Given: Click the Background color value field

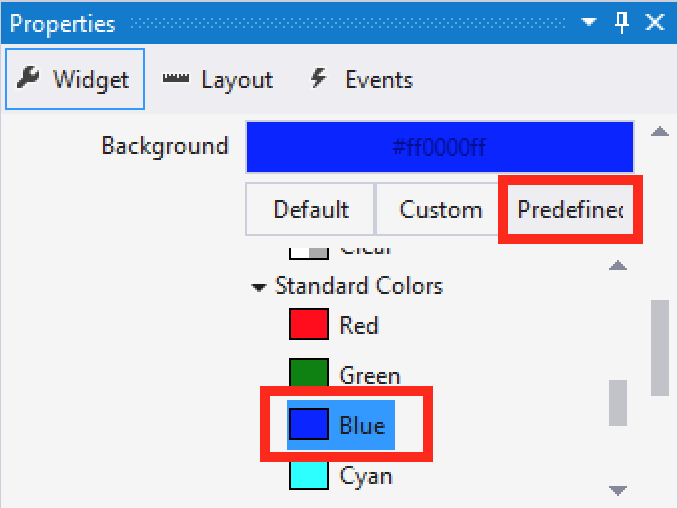Looking at the screenshot, I should [439, 148].
